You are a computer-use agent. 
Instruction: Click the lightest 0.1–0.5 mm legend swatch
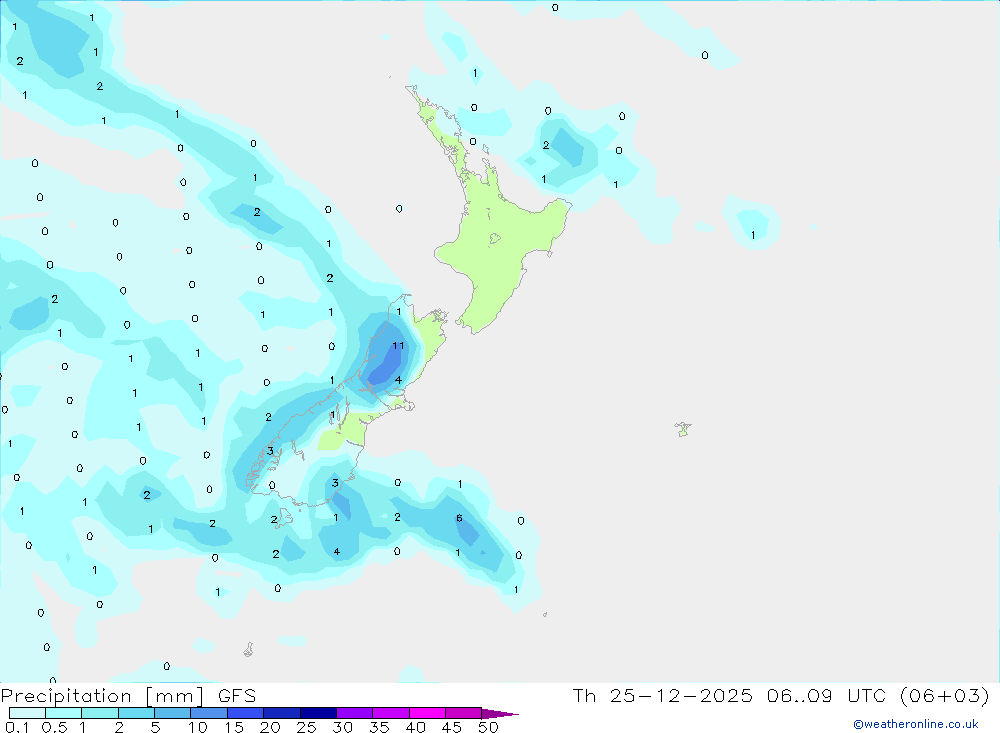tap(27, 713)
